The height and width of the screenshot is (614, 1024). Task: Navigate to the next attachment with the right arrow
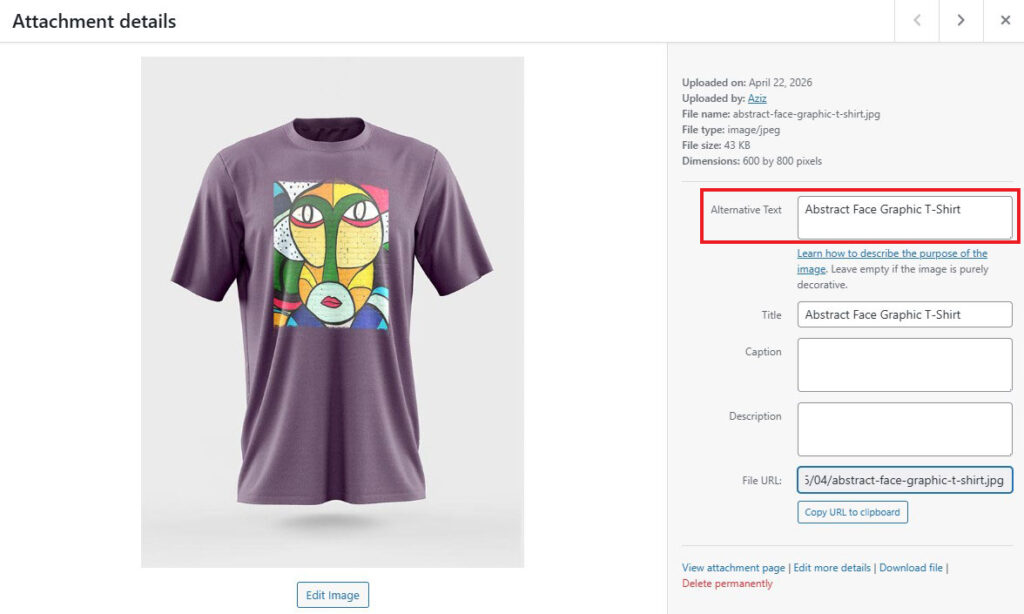coord(960,20)
